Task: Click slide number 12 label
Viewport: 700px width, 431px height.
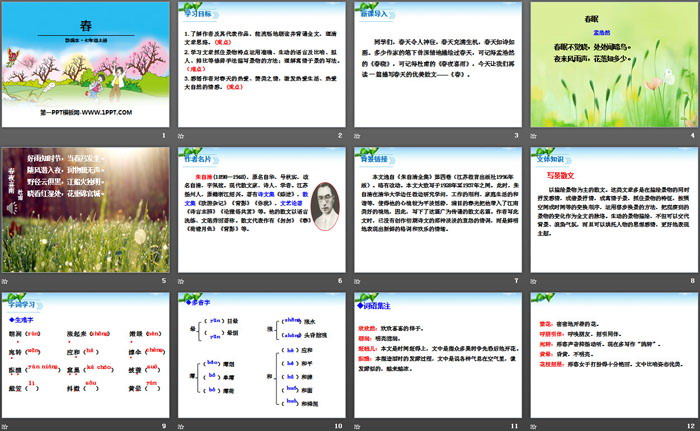Action: pyautogui.click(x=691, y=426)
